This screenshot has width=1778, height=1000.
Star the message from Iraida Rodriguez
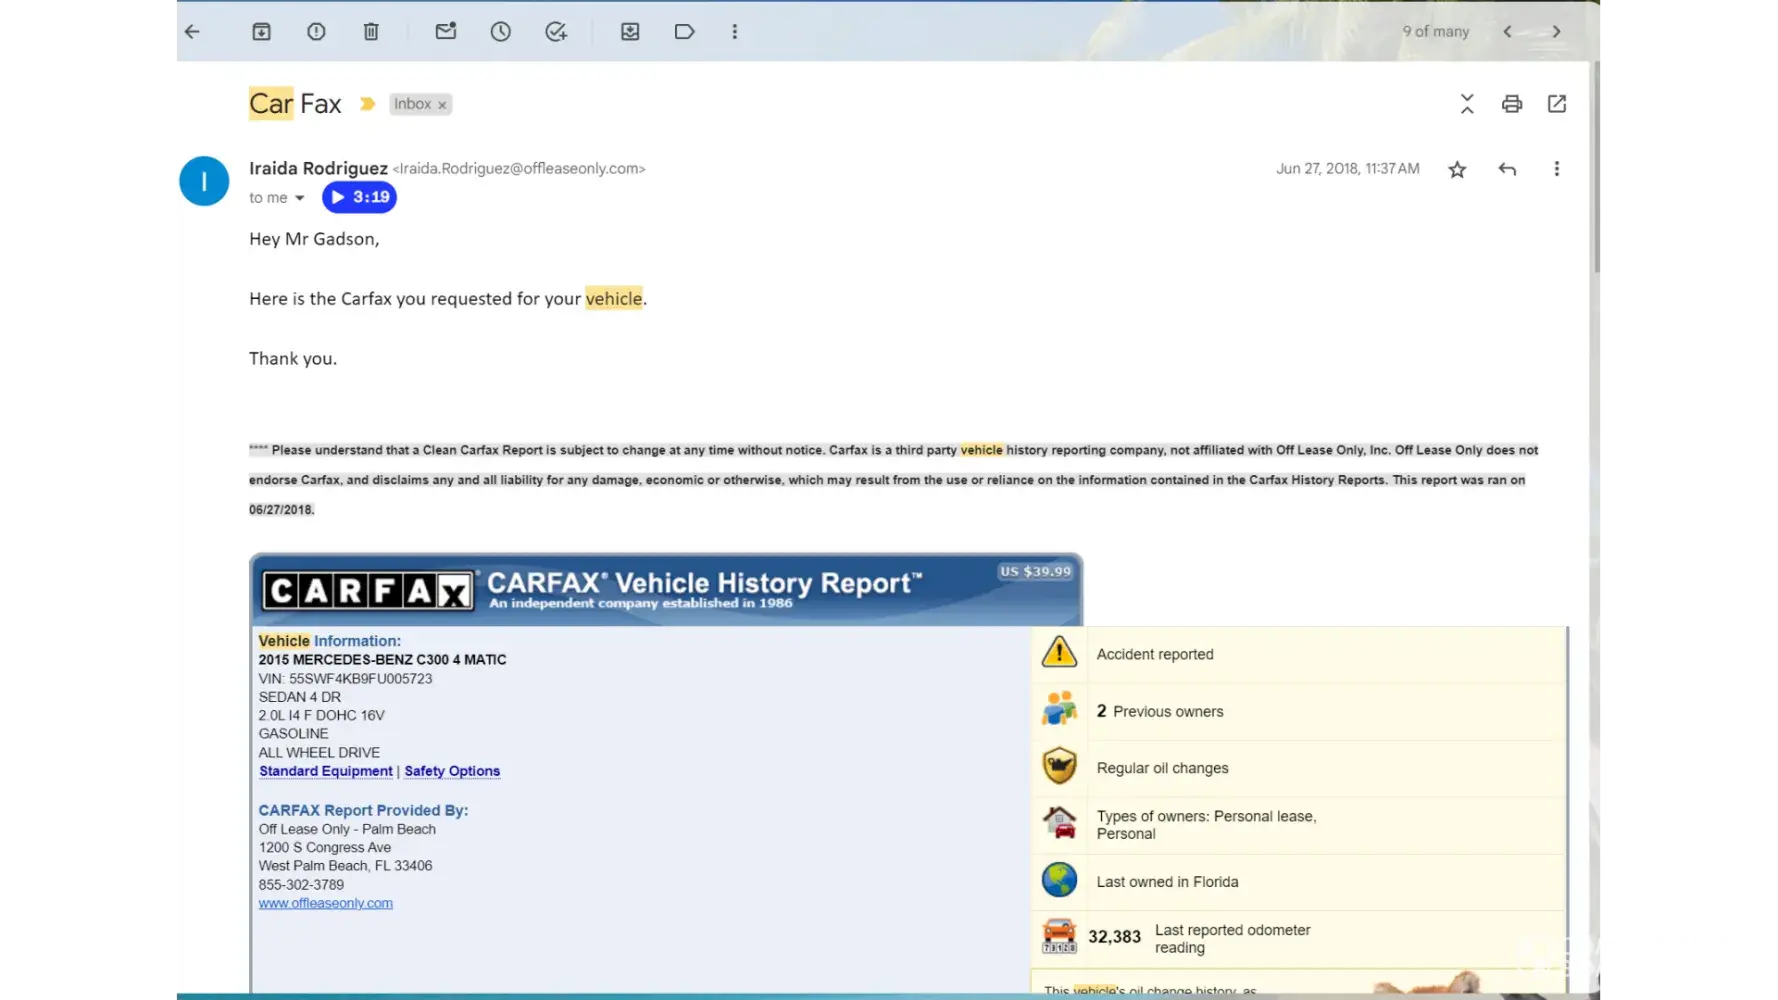click(1457, 170)
